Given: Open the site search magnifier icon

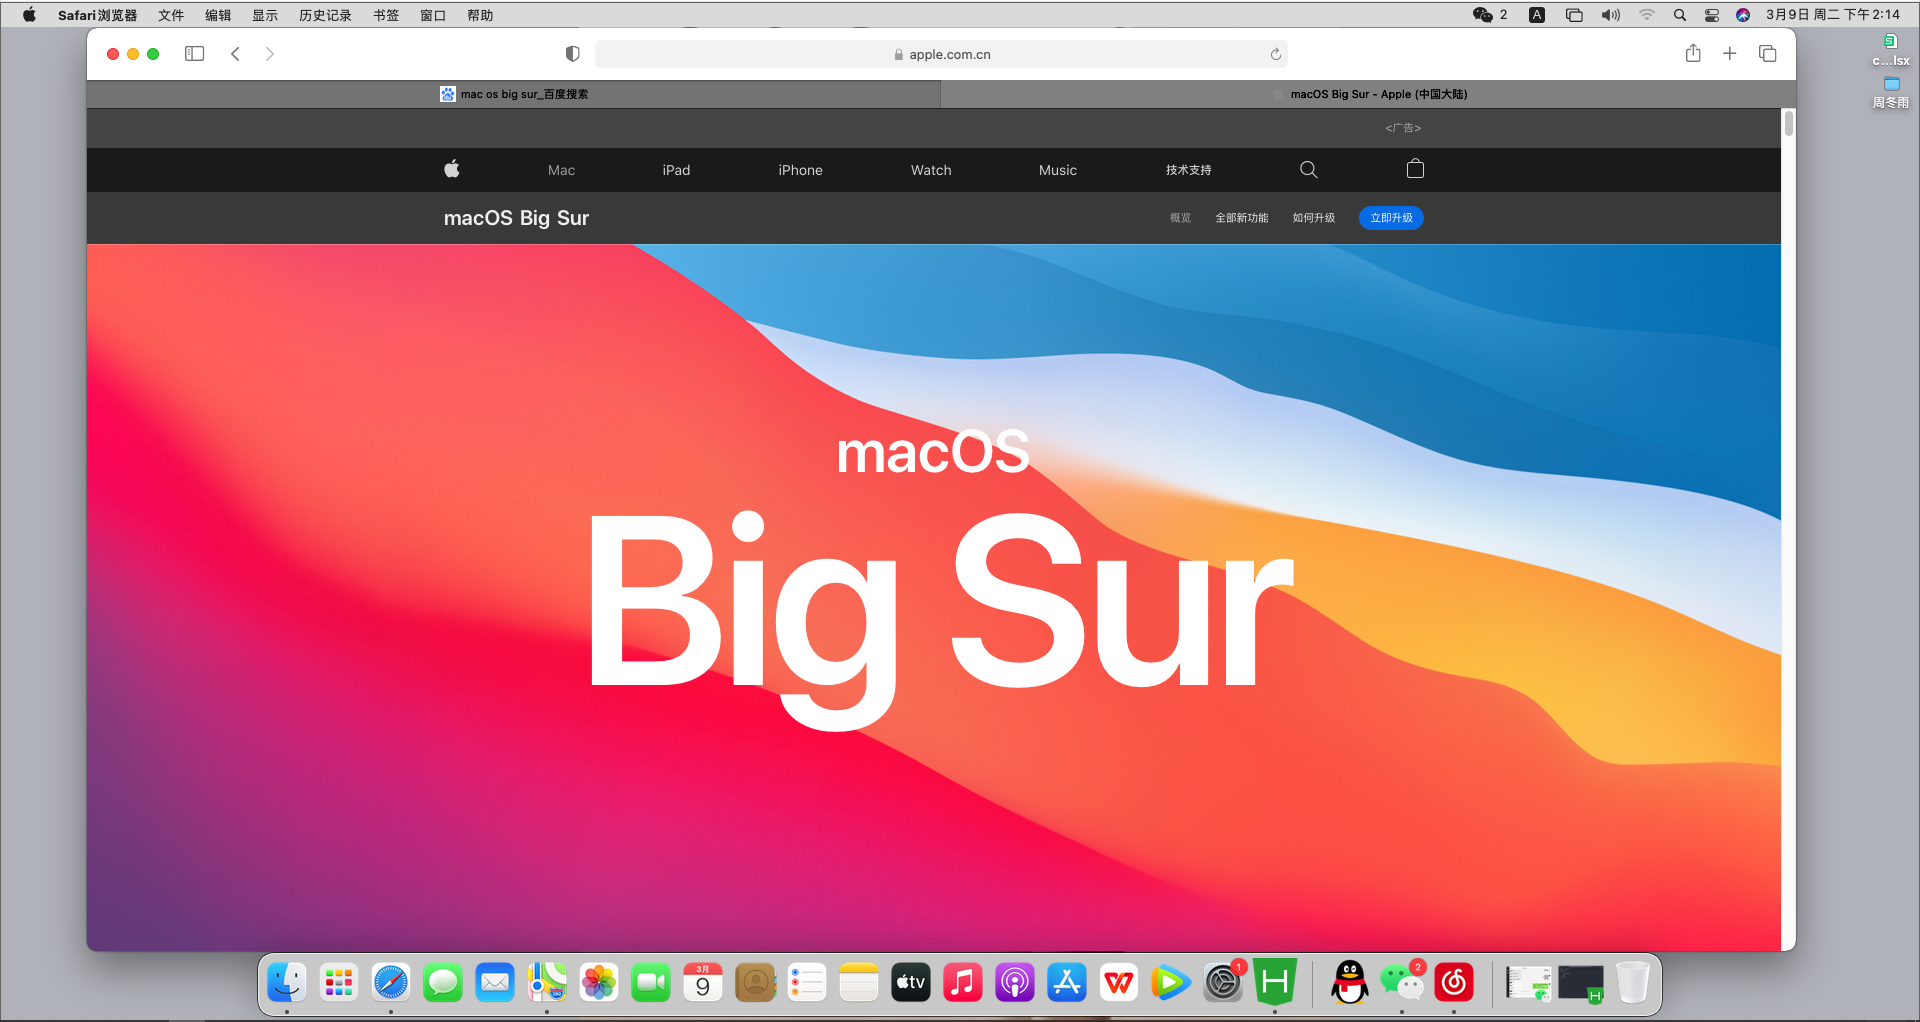Looking at the screenshot, I should (1308, 169).
